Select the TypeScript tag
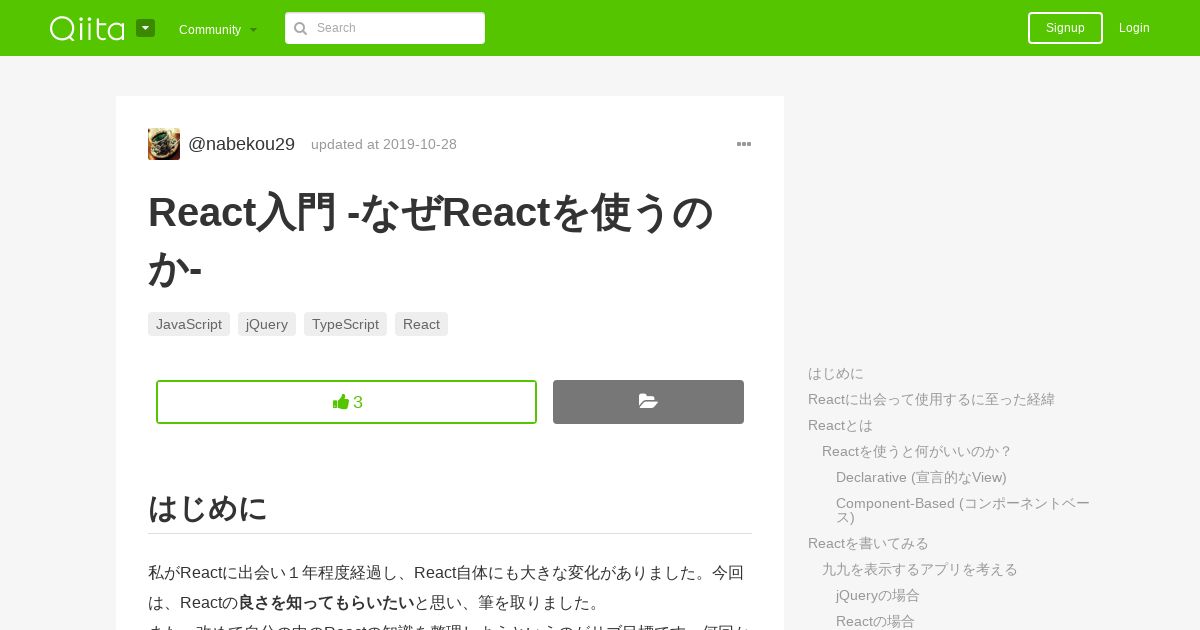The image size is (1200, 630). point(345,324)
